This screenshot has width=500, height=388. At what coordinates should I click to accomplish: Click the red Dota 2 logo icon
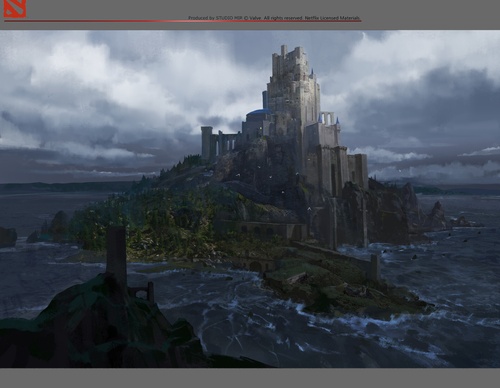click(x=15, y=9)
